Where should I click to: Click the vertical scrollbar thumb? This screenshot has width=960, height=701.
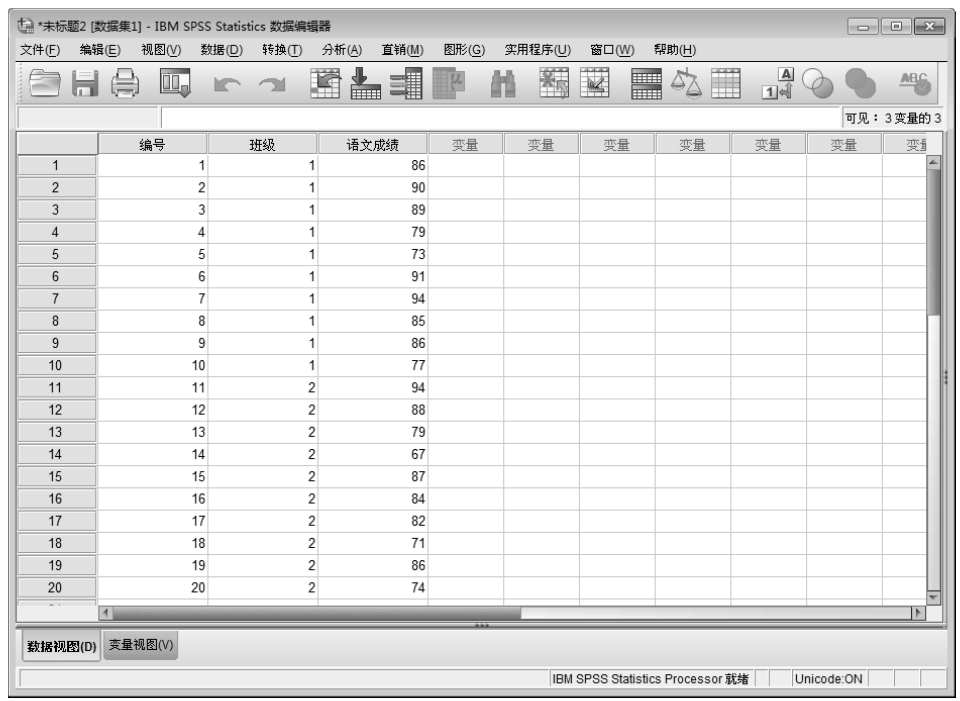coord(933,242)
